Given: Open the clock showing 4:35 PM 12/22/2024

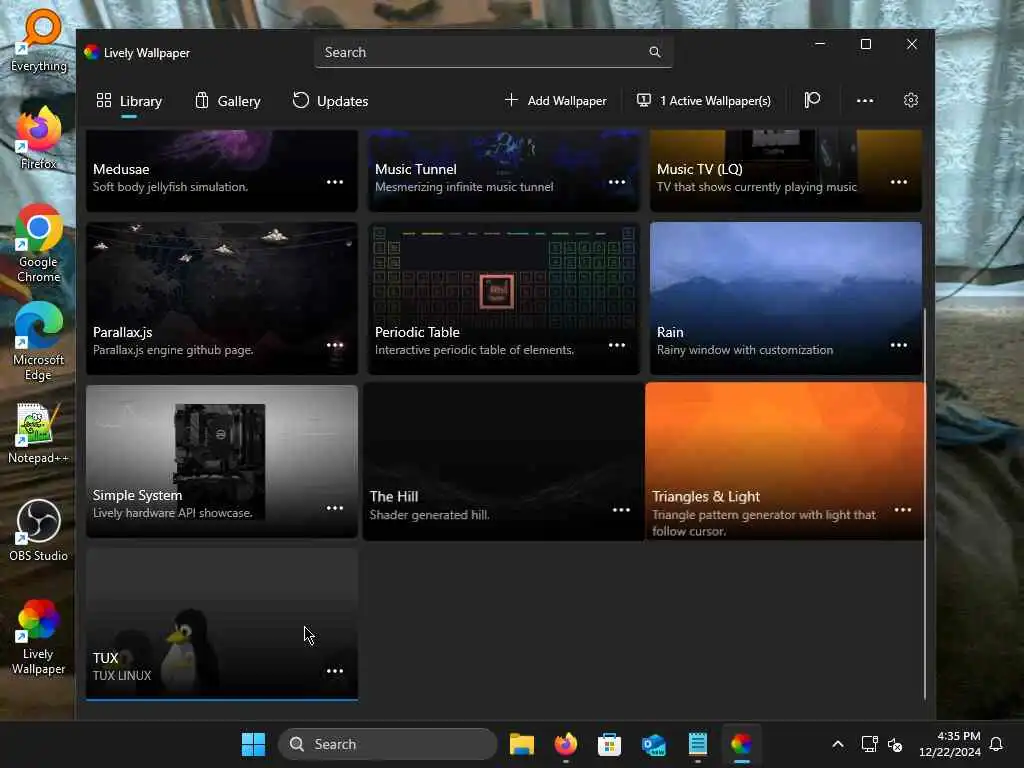Looking at the screenshot, I should point(950,744).
